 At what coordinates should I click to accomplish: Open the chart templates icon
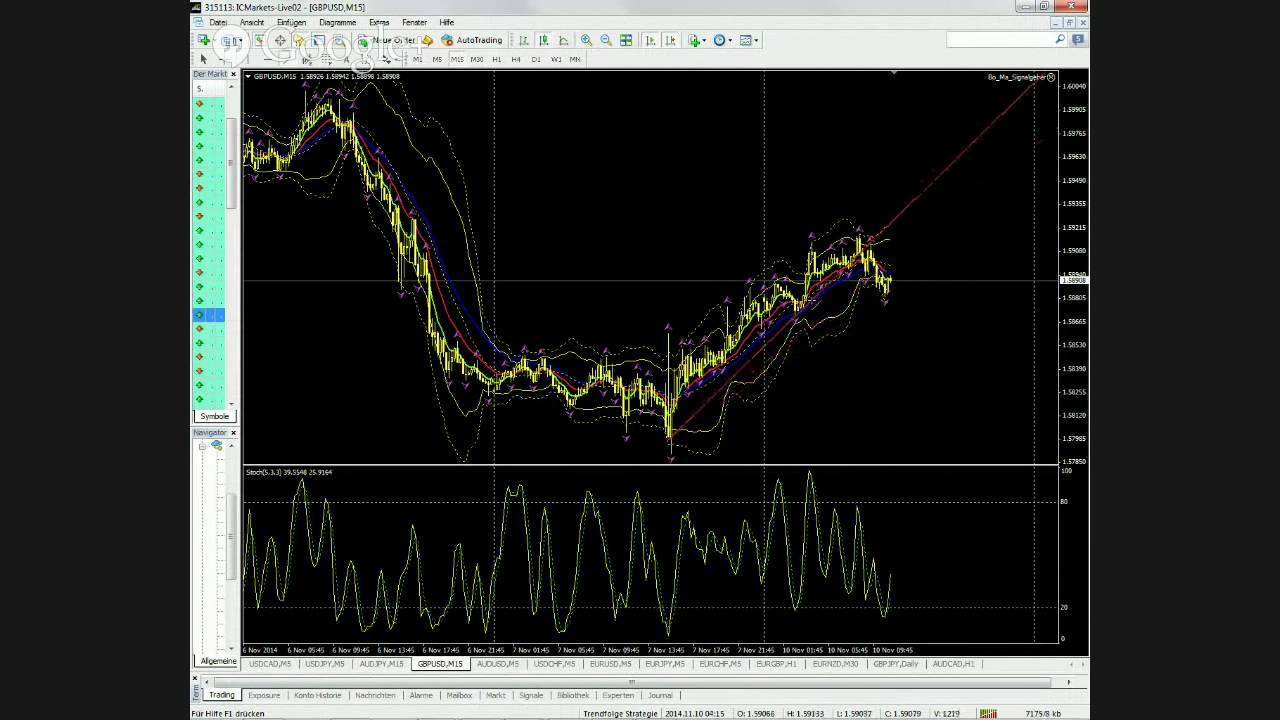[746, 40]
